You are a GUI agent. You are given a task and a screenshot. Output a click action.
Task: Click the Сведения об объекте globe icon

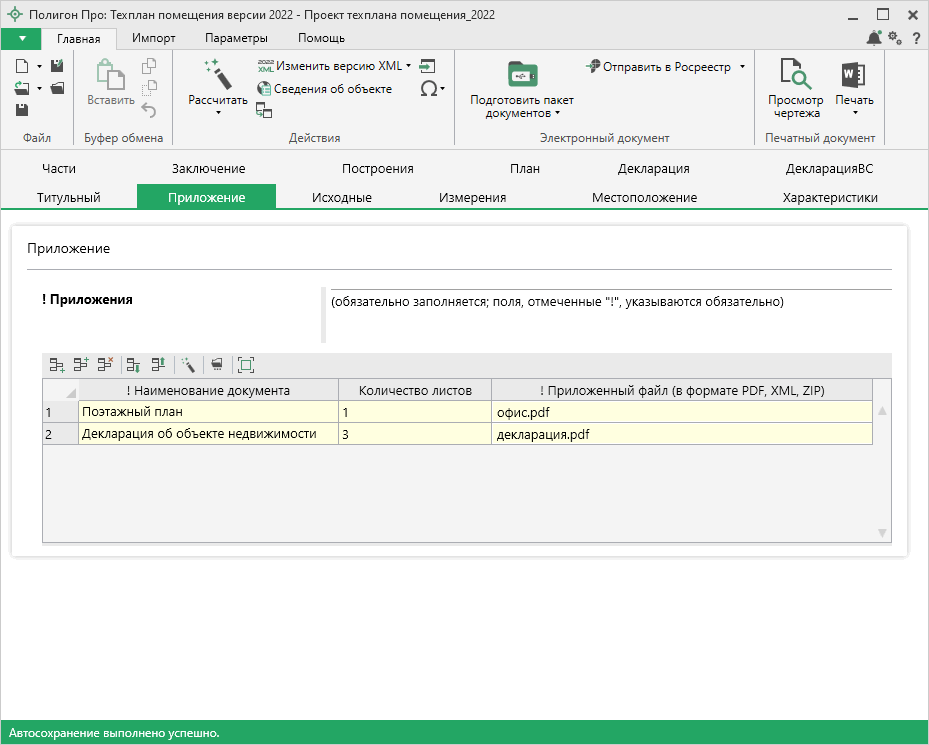265,89
